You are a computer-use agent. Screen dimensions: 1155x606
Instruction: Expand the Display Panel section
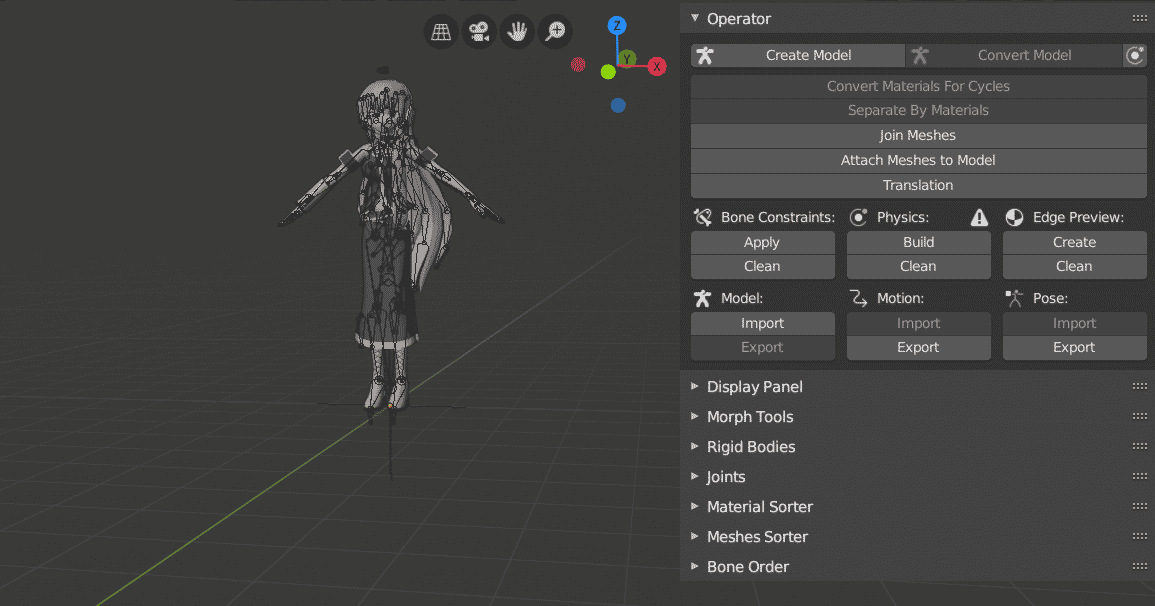tap(695, 386)
